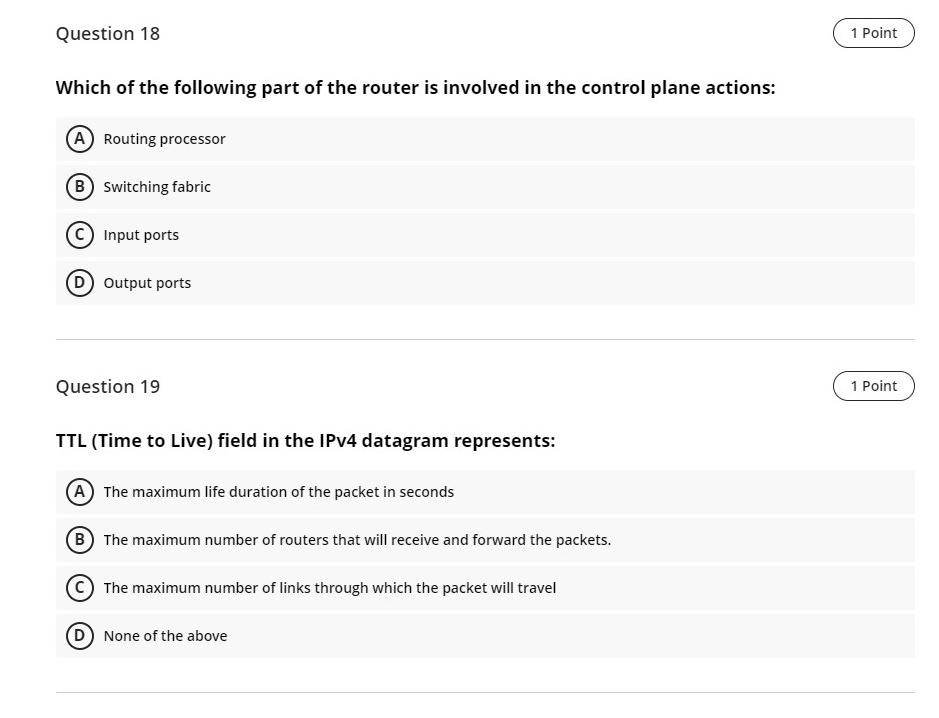Click the circled A next to Routing processor

coord(80,139)
